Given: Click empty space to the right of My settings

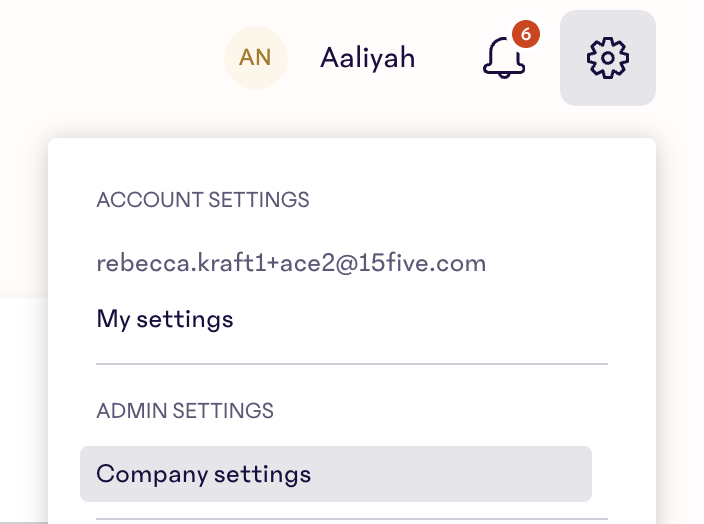Looking at the screenshot, I should (x=450, y=320).
